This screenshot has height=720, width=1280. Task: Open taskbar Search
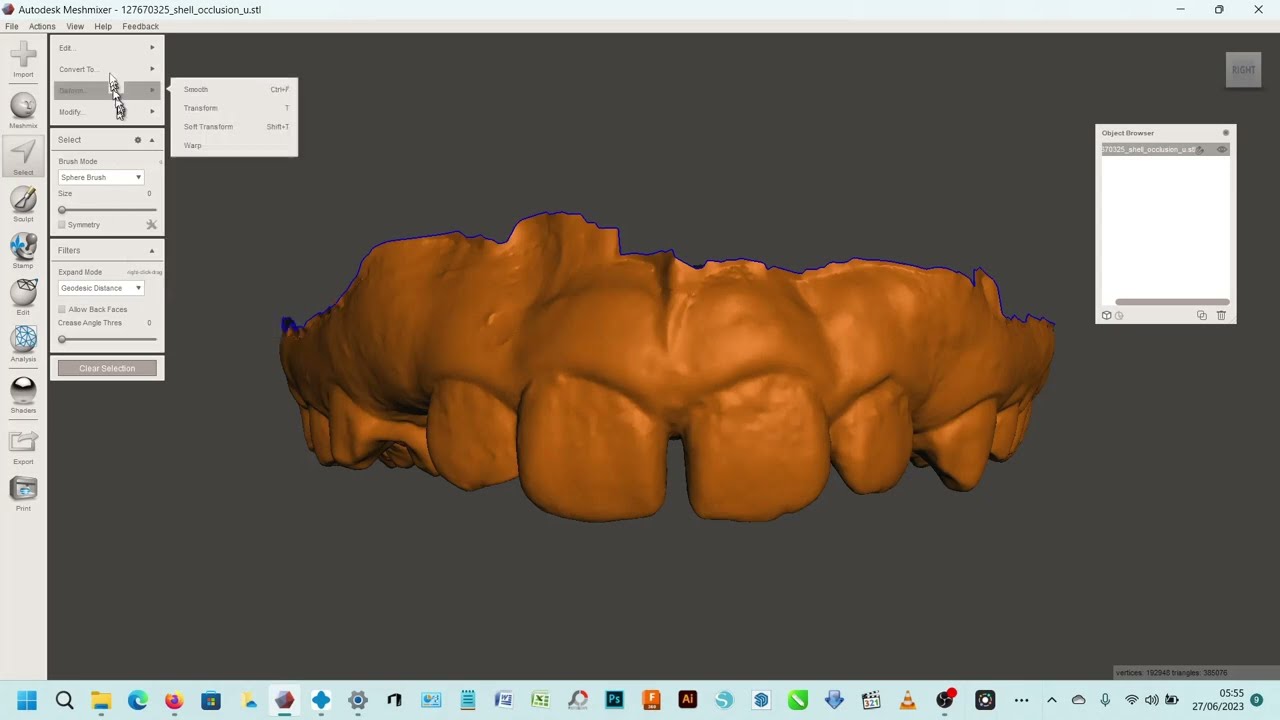pyautogui.click(x=64, y=700)
